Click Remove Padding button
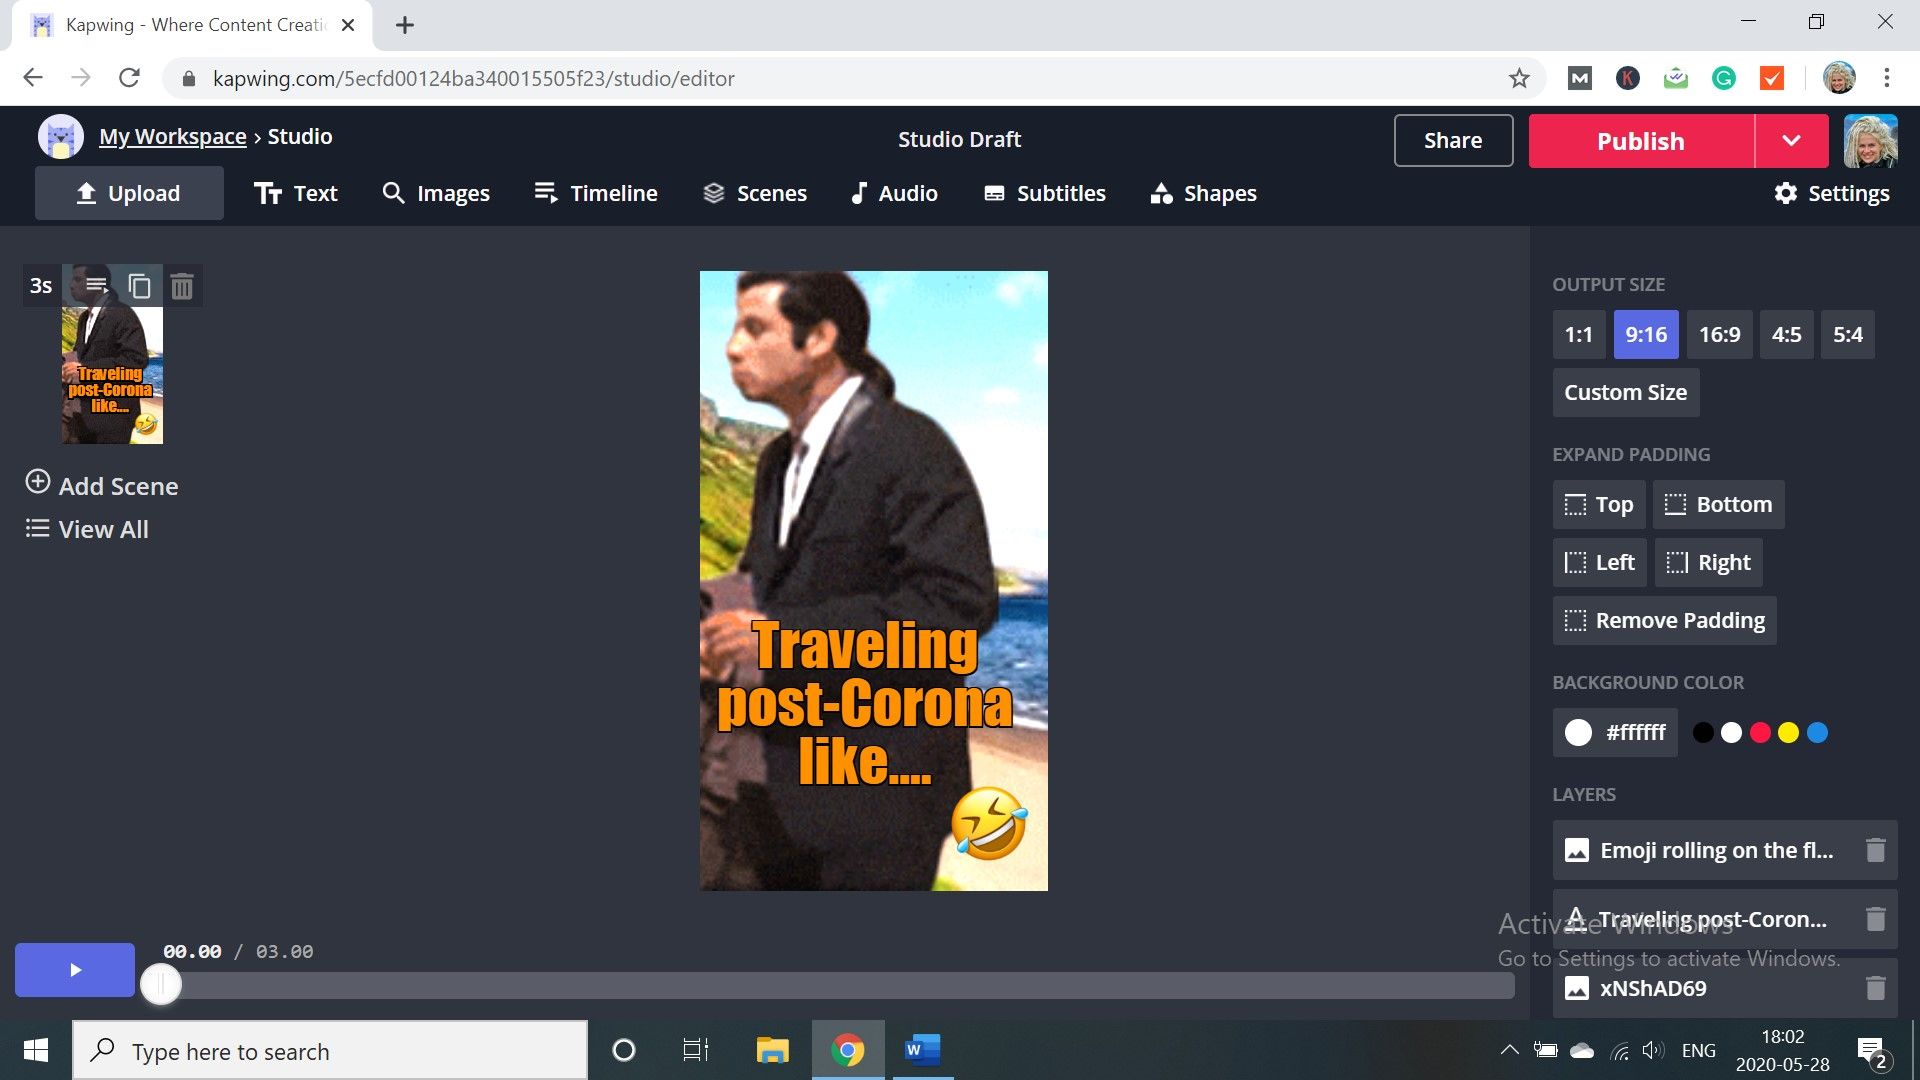 (1664, 620)
